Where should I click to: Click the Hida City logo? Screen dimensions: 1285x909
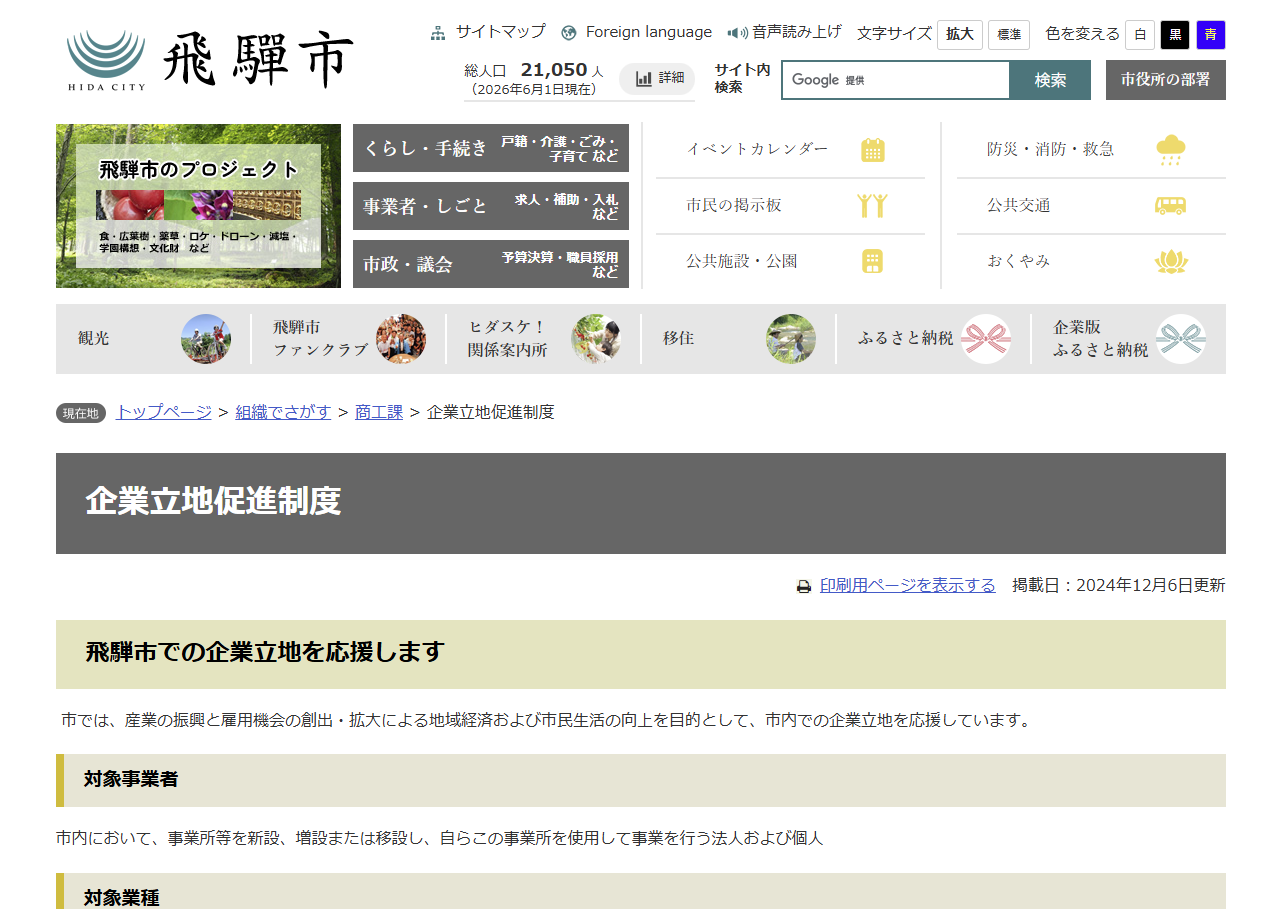pos(210,59)
